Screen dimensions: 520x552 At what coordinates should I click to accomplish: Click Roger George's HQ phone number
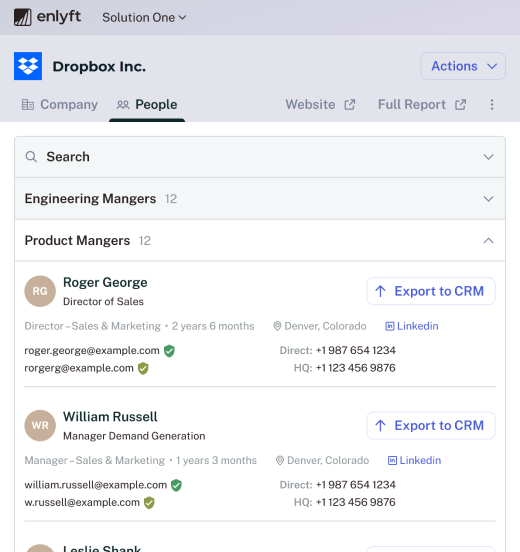(x=356, y=368)
